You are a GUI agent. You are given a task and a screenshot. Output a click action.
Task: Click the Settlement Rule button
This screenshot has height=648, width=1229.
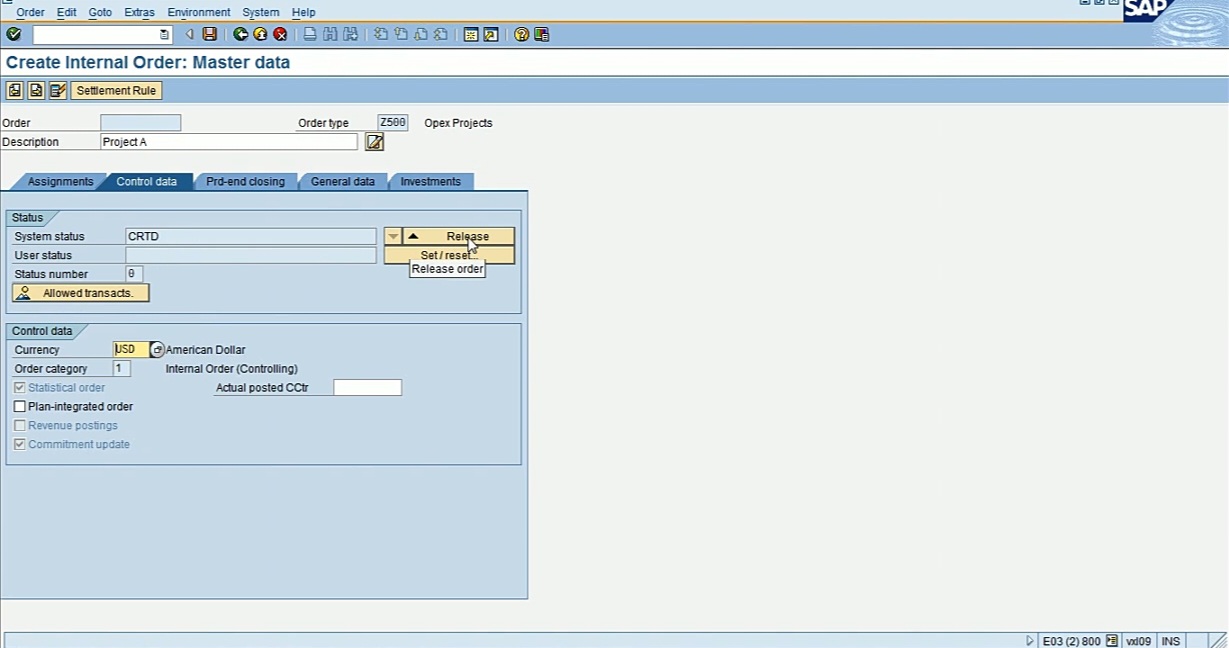coord(116,90)
